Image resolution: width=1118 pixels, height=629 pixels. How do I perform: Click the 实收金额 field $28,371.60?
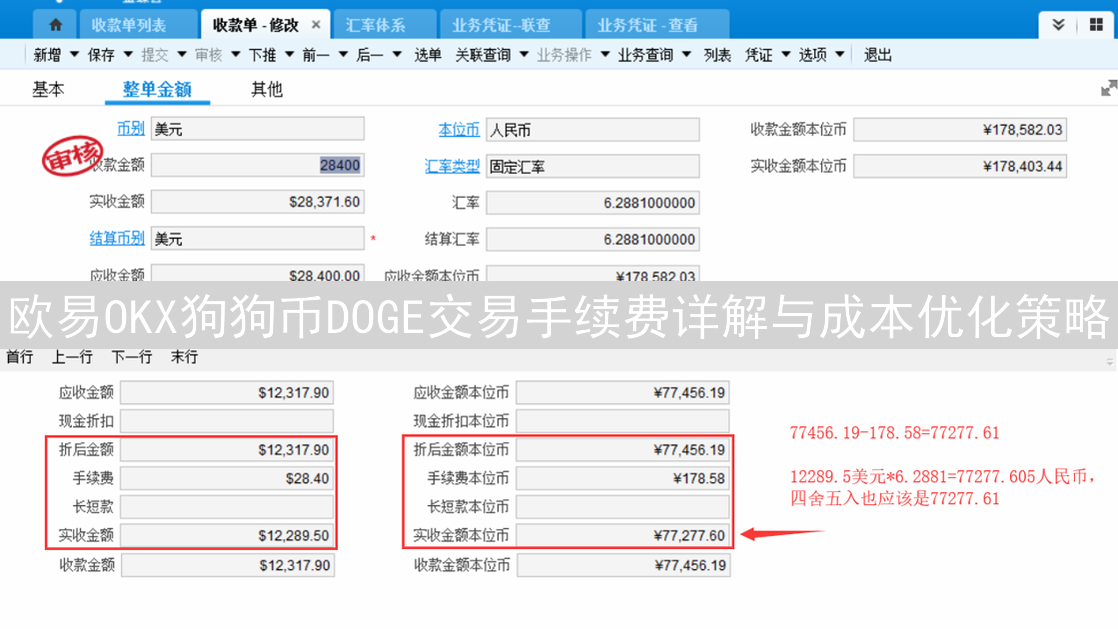(257, 202)
